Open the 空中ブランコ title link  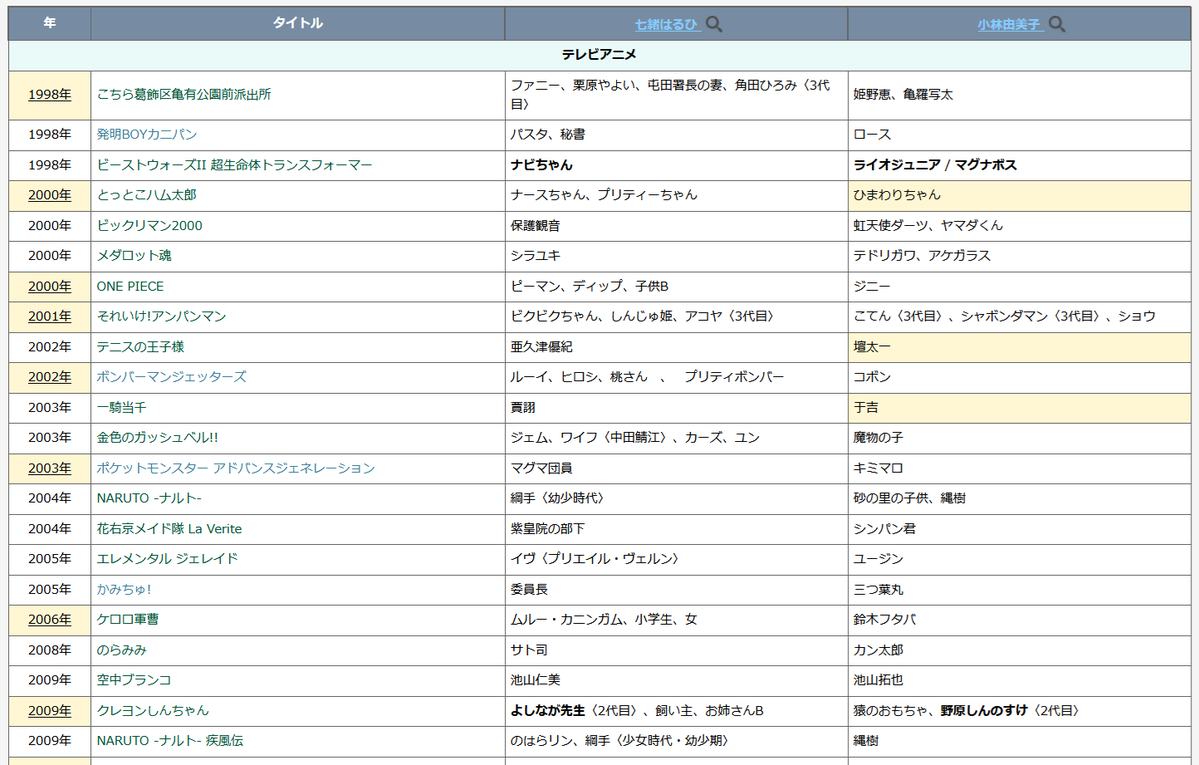click(134, 679)
